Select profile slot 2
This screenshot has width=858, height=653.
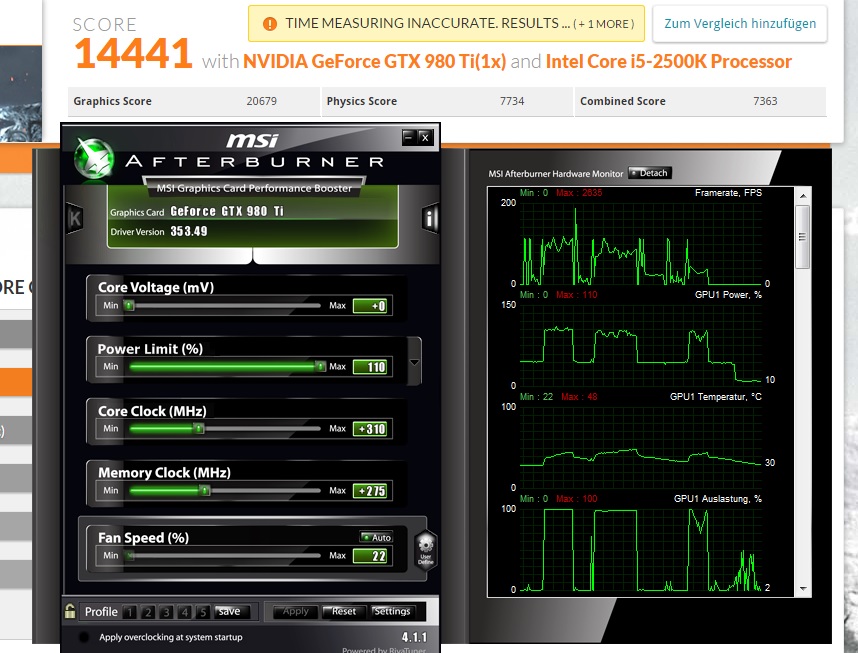[148, 612]
